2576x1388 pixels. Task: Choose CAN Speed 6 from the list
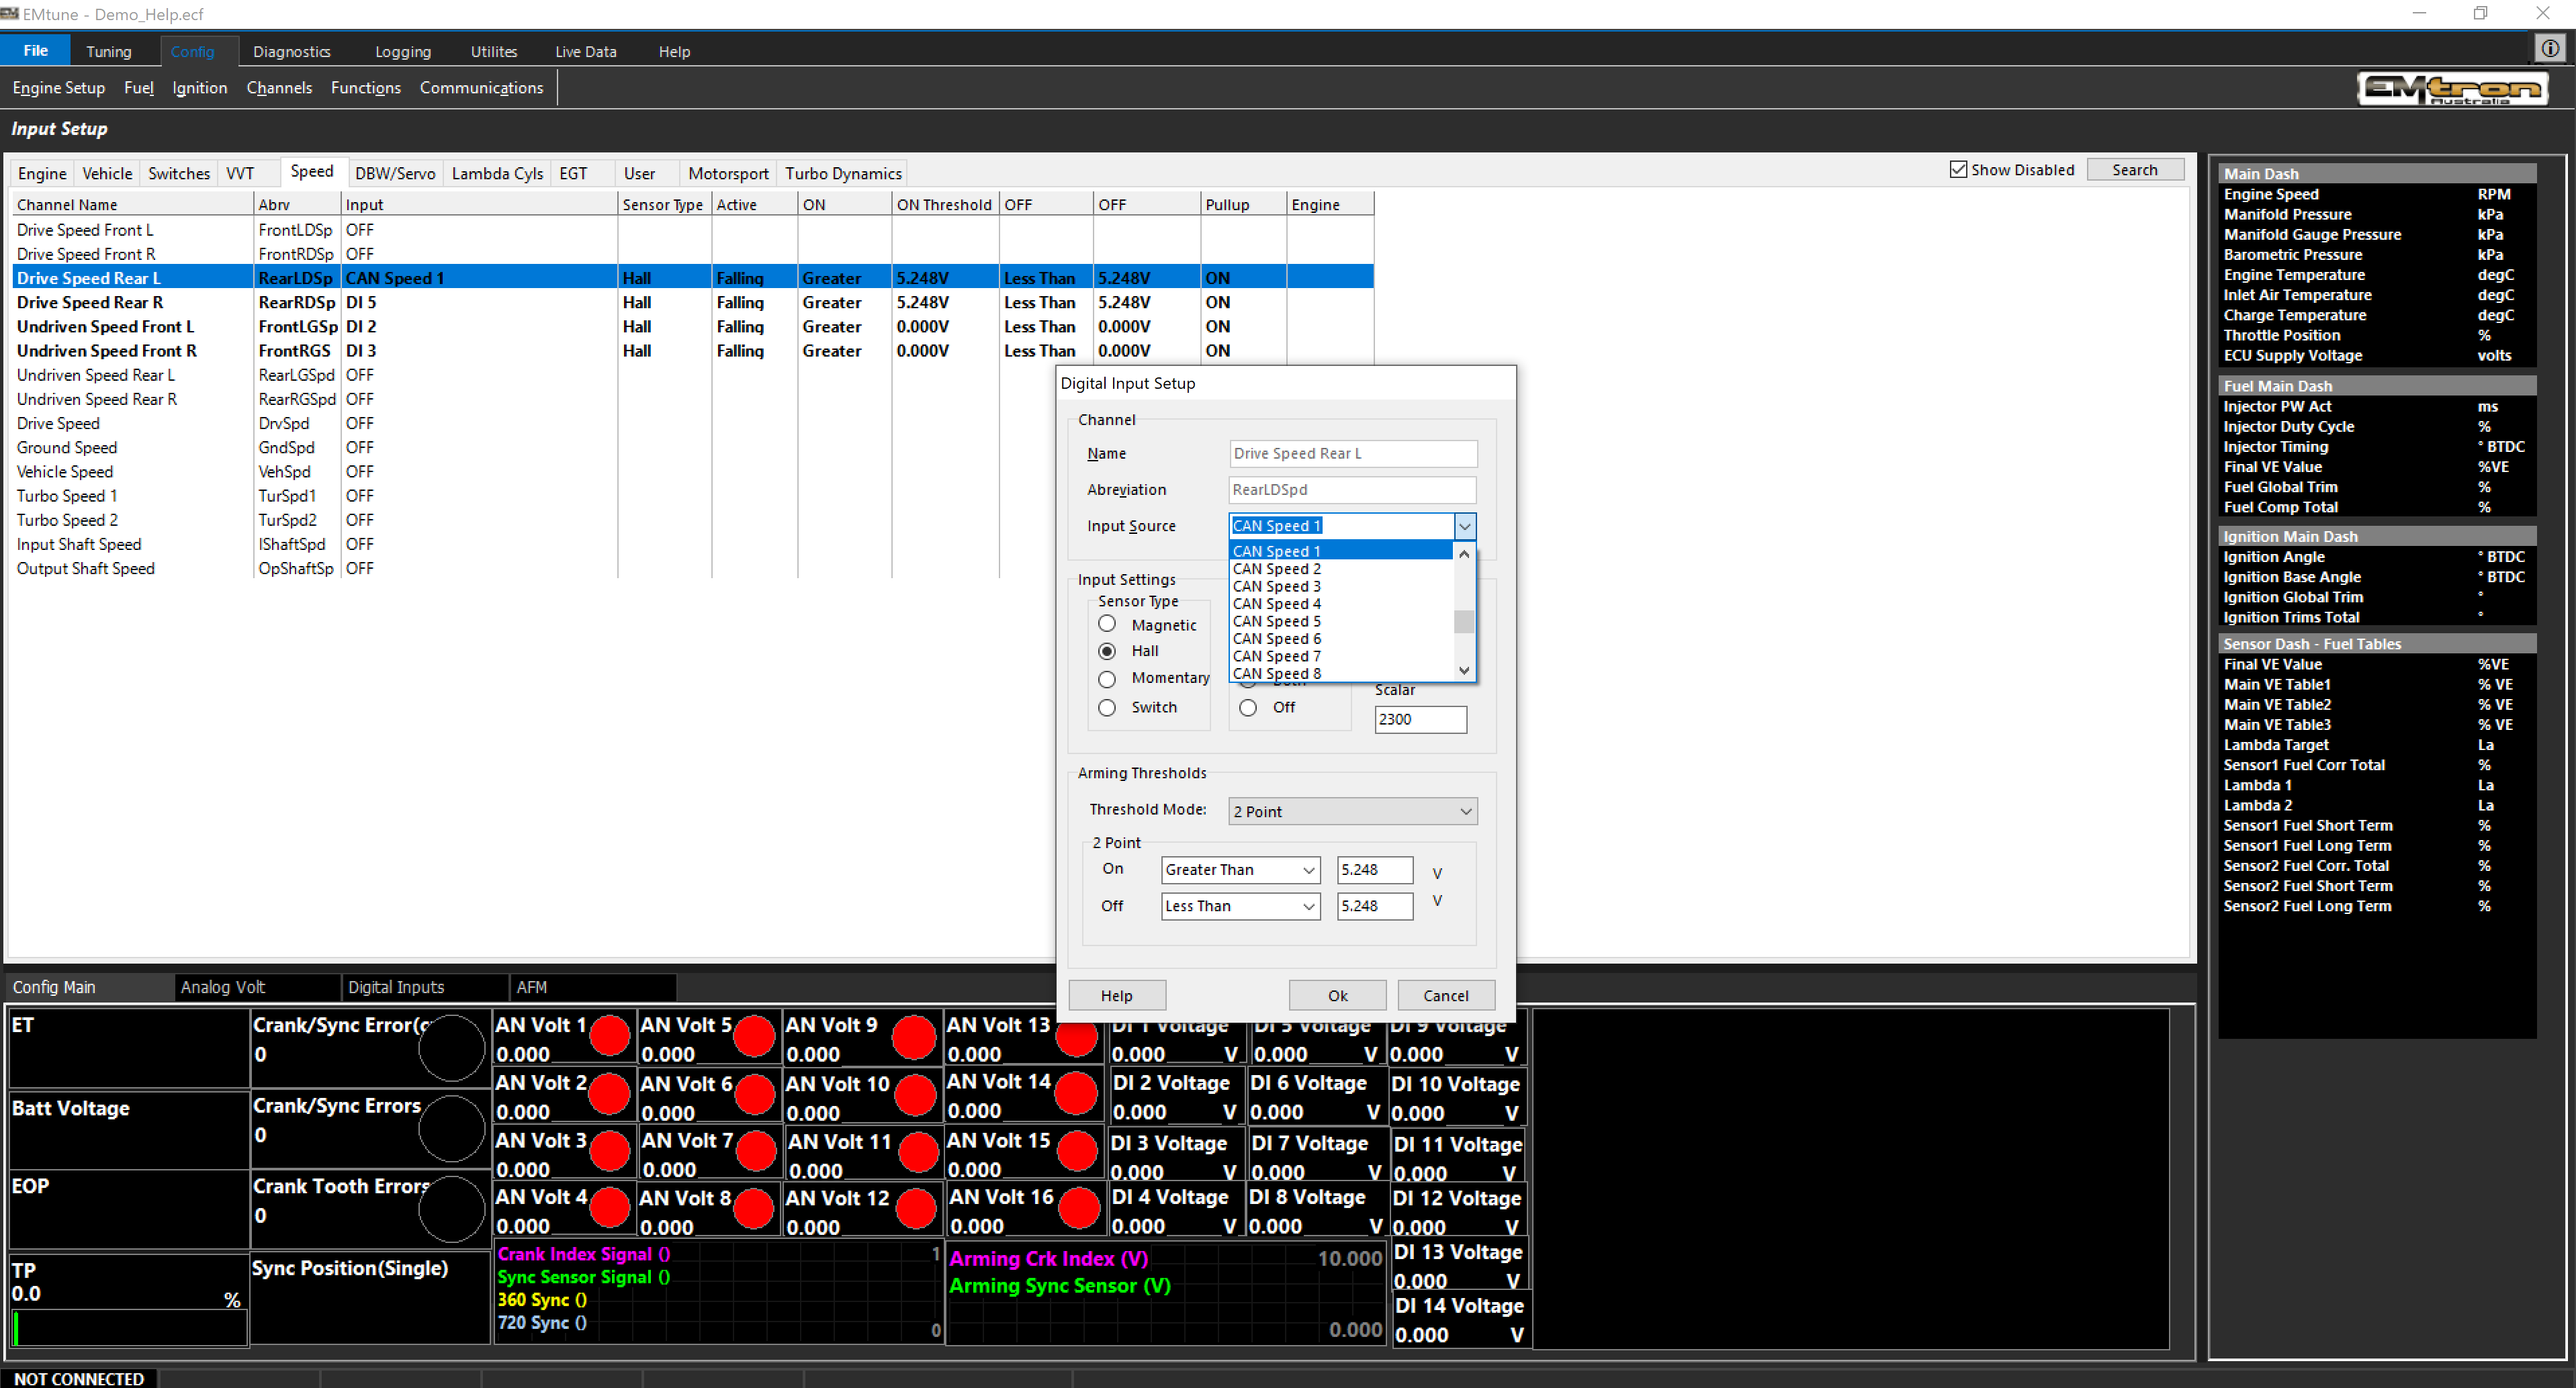[1341, 638]
